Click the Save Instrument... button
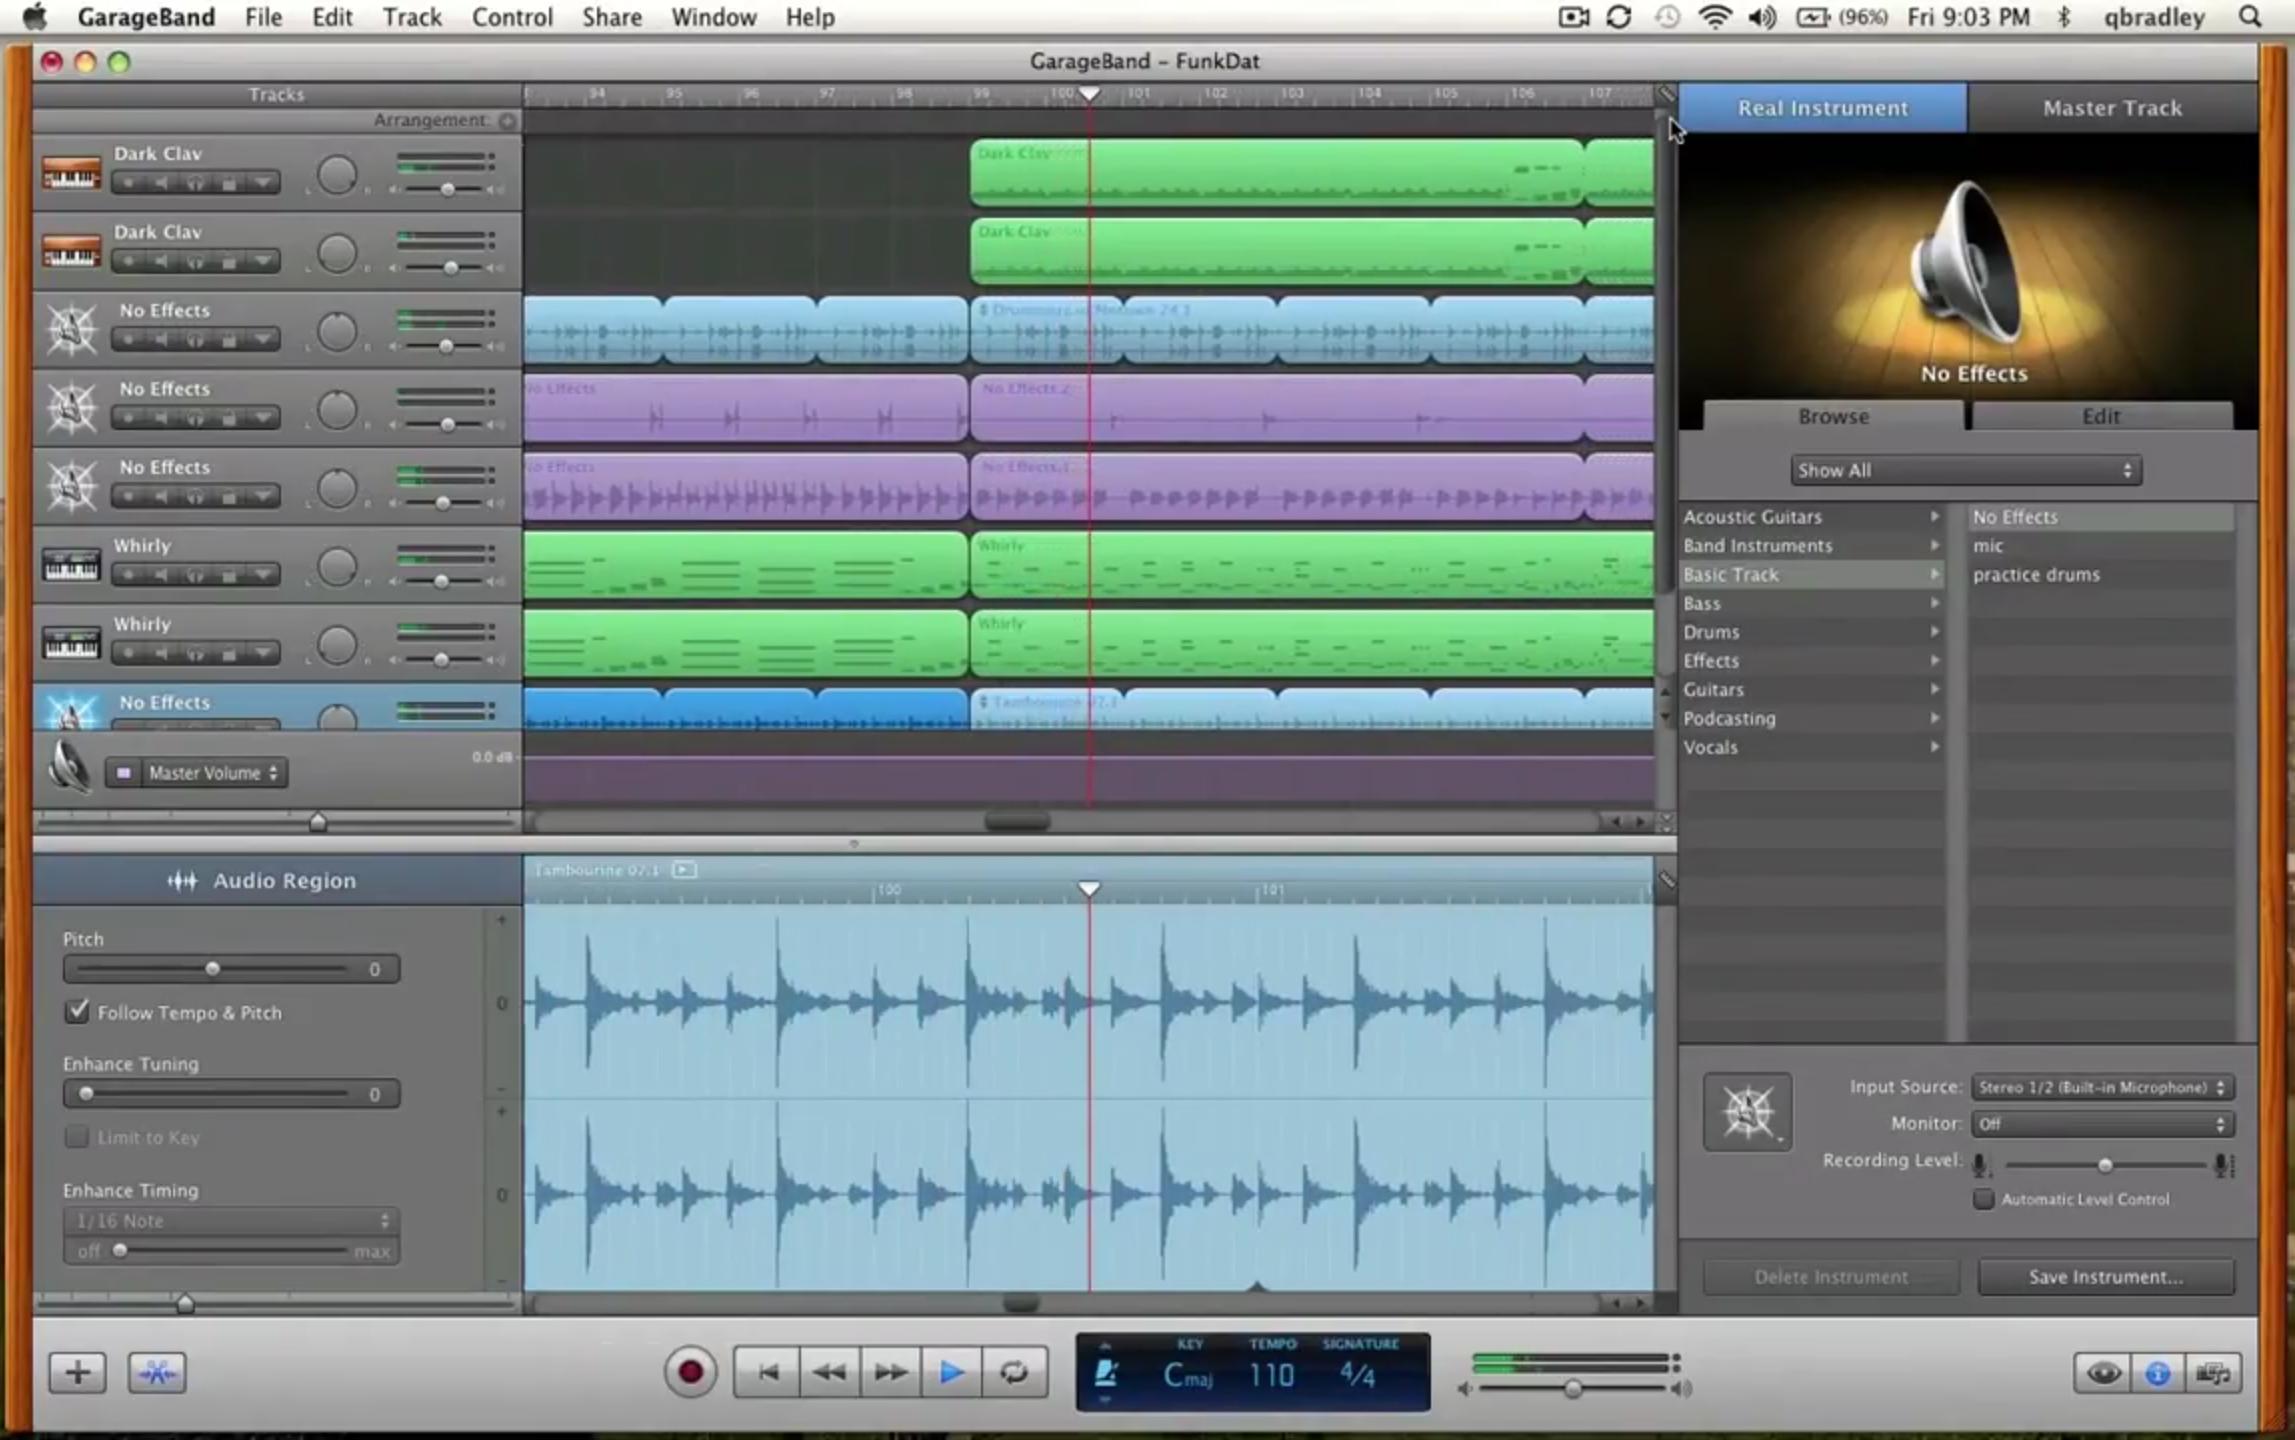The height and width of the screenshot is (1440, 2295). click(2106, 1277)
